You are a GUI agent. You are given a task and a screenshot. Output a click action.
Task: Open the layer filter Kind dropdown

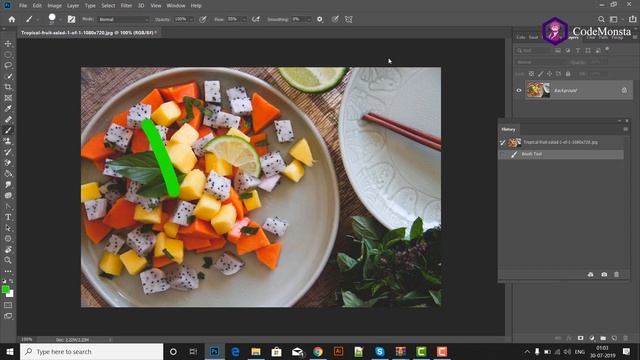pos(533,50)
